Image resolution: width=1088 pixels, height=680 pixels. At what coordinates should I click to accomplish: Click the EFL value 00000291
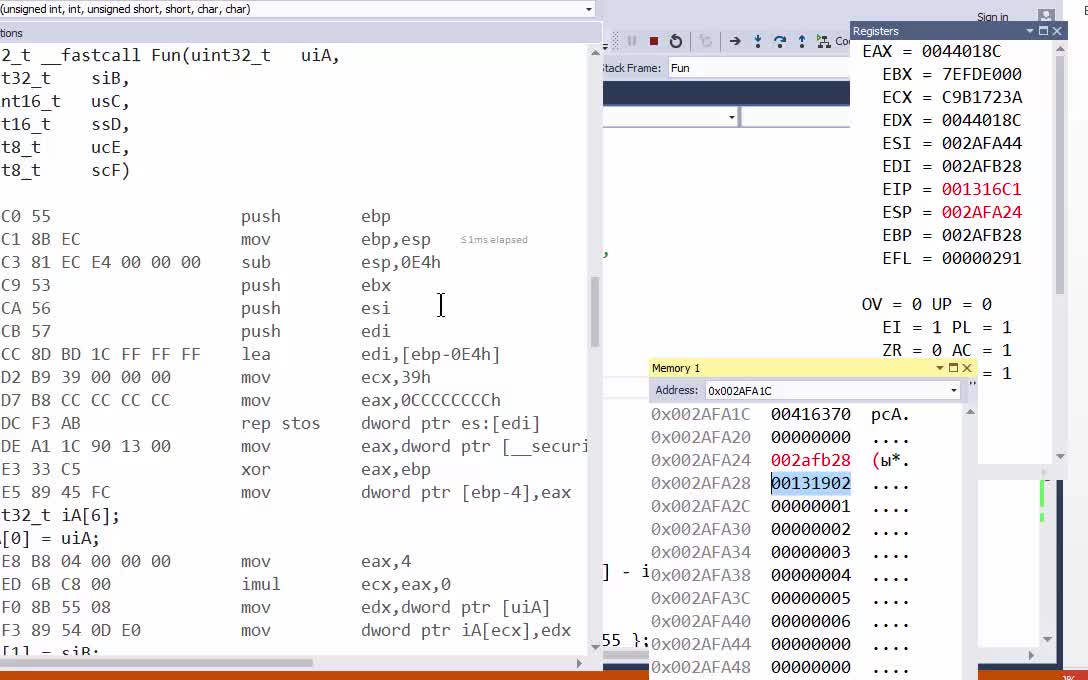[981, 258]
